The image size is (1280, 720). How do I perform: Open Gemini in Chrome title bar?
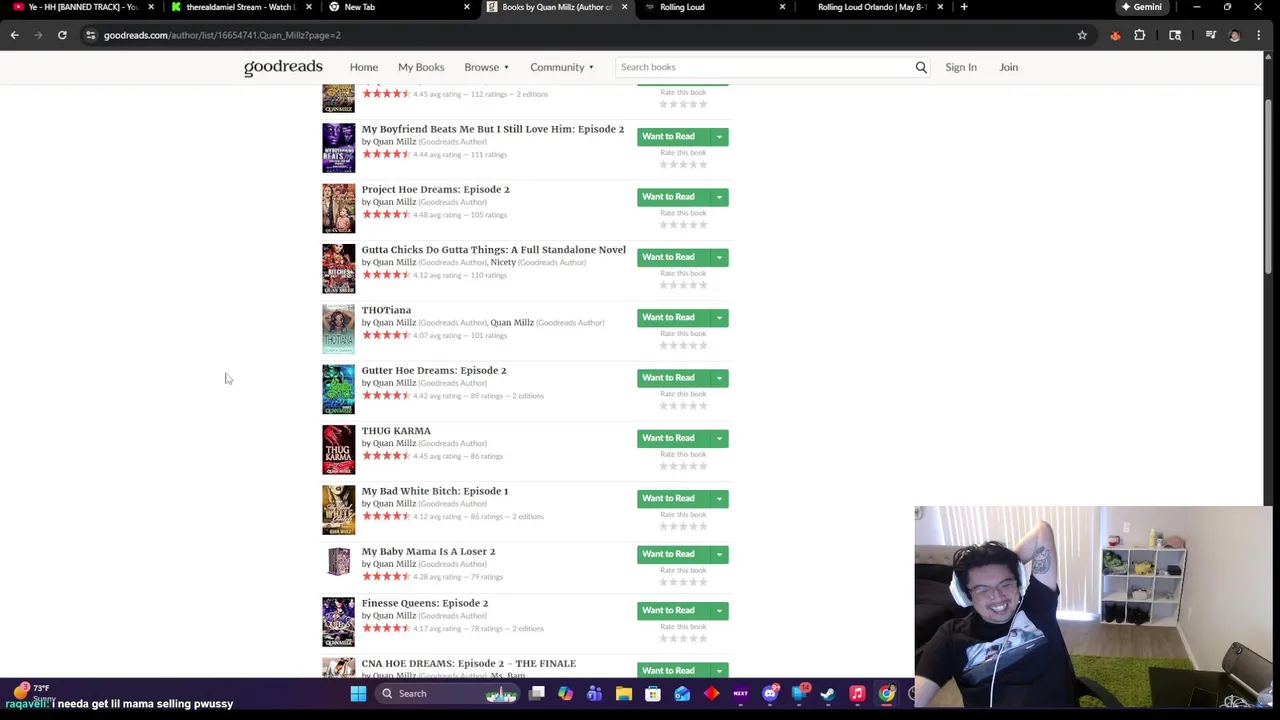pyautogui.click(x=1141, y=7)
